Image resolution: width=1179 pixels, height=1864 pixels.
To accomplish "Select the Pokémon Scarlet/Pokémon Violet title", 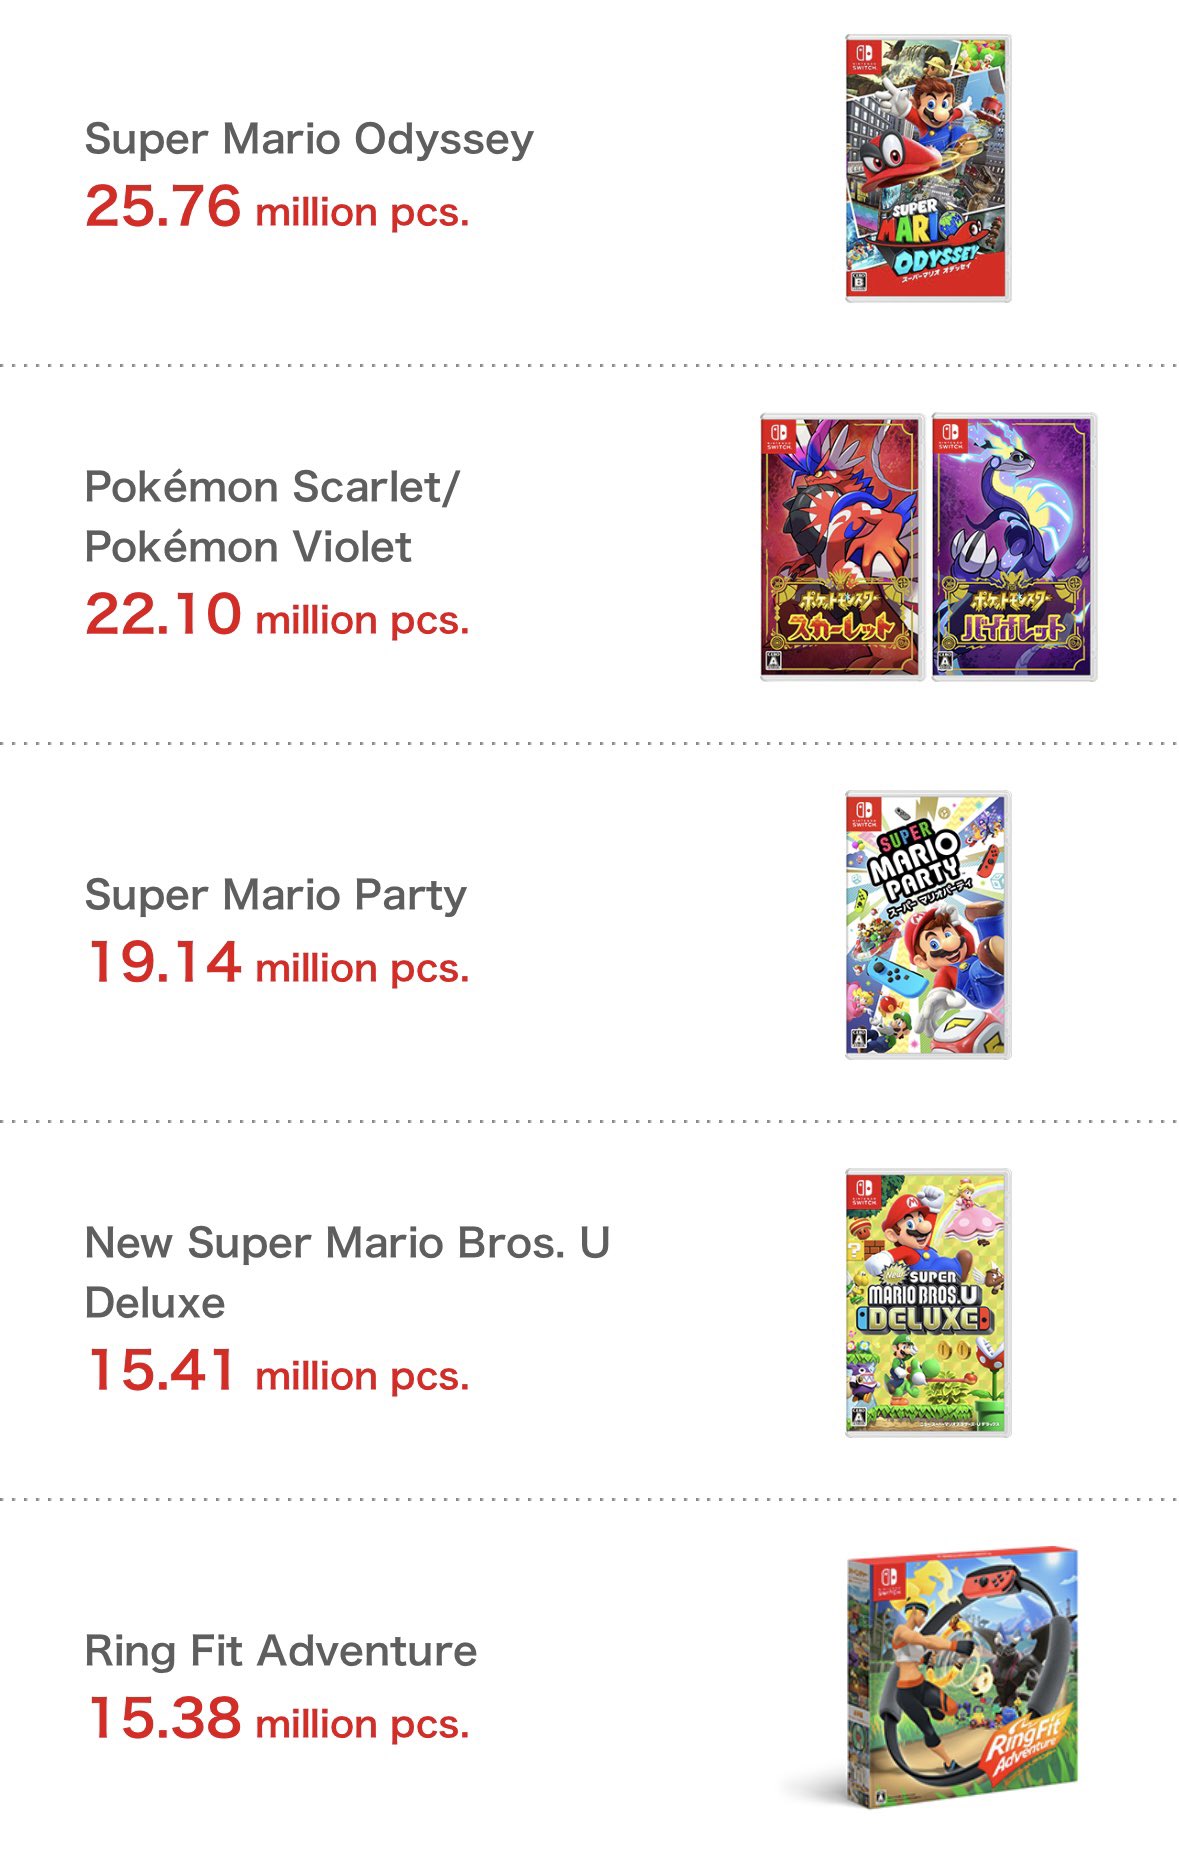I will point(272,517).
